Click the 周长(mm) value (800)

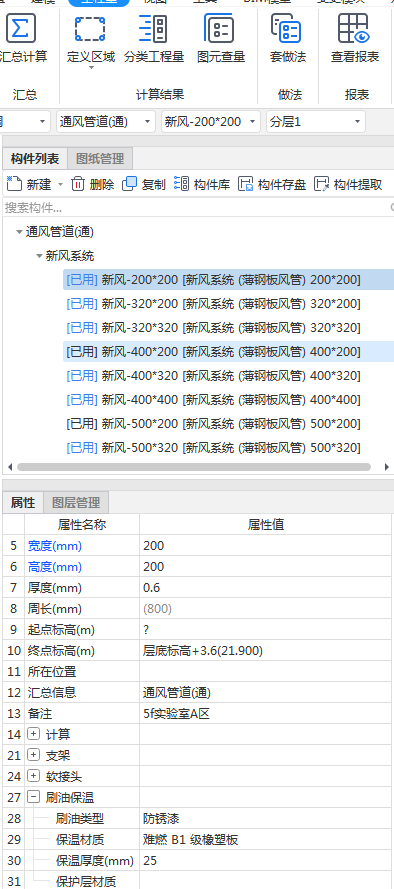click(265, 609)
